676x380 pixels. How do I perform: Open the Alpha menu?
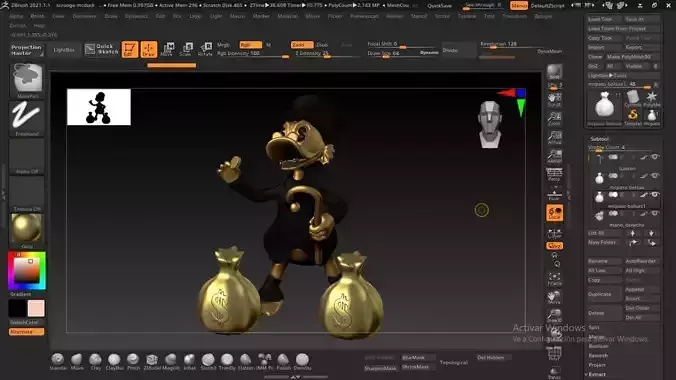click(x=16, y=16)
